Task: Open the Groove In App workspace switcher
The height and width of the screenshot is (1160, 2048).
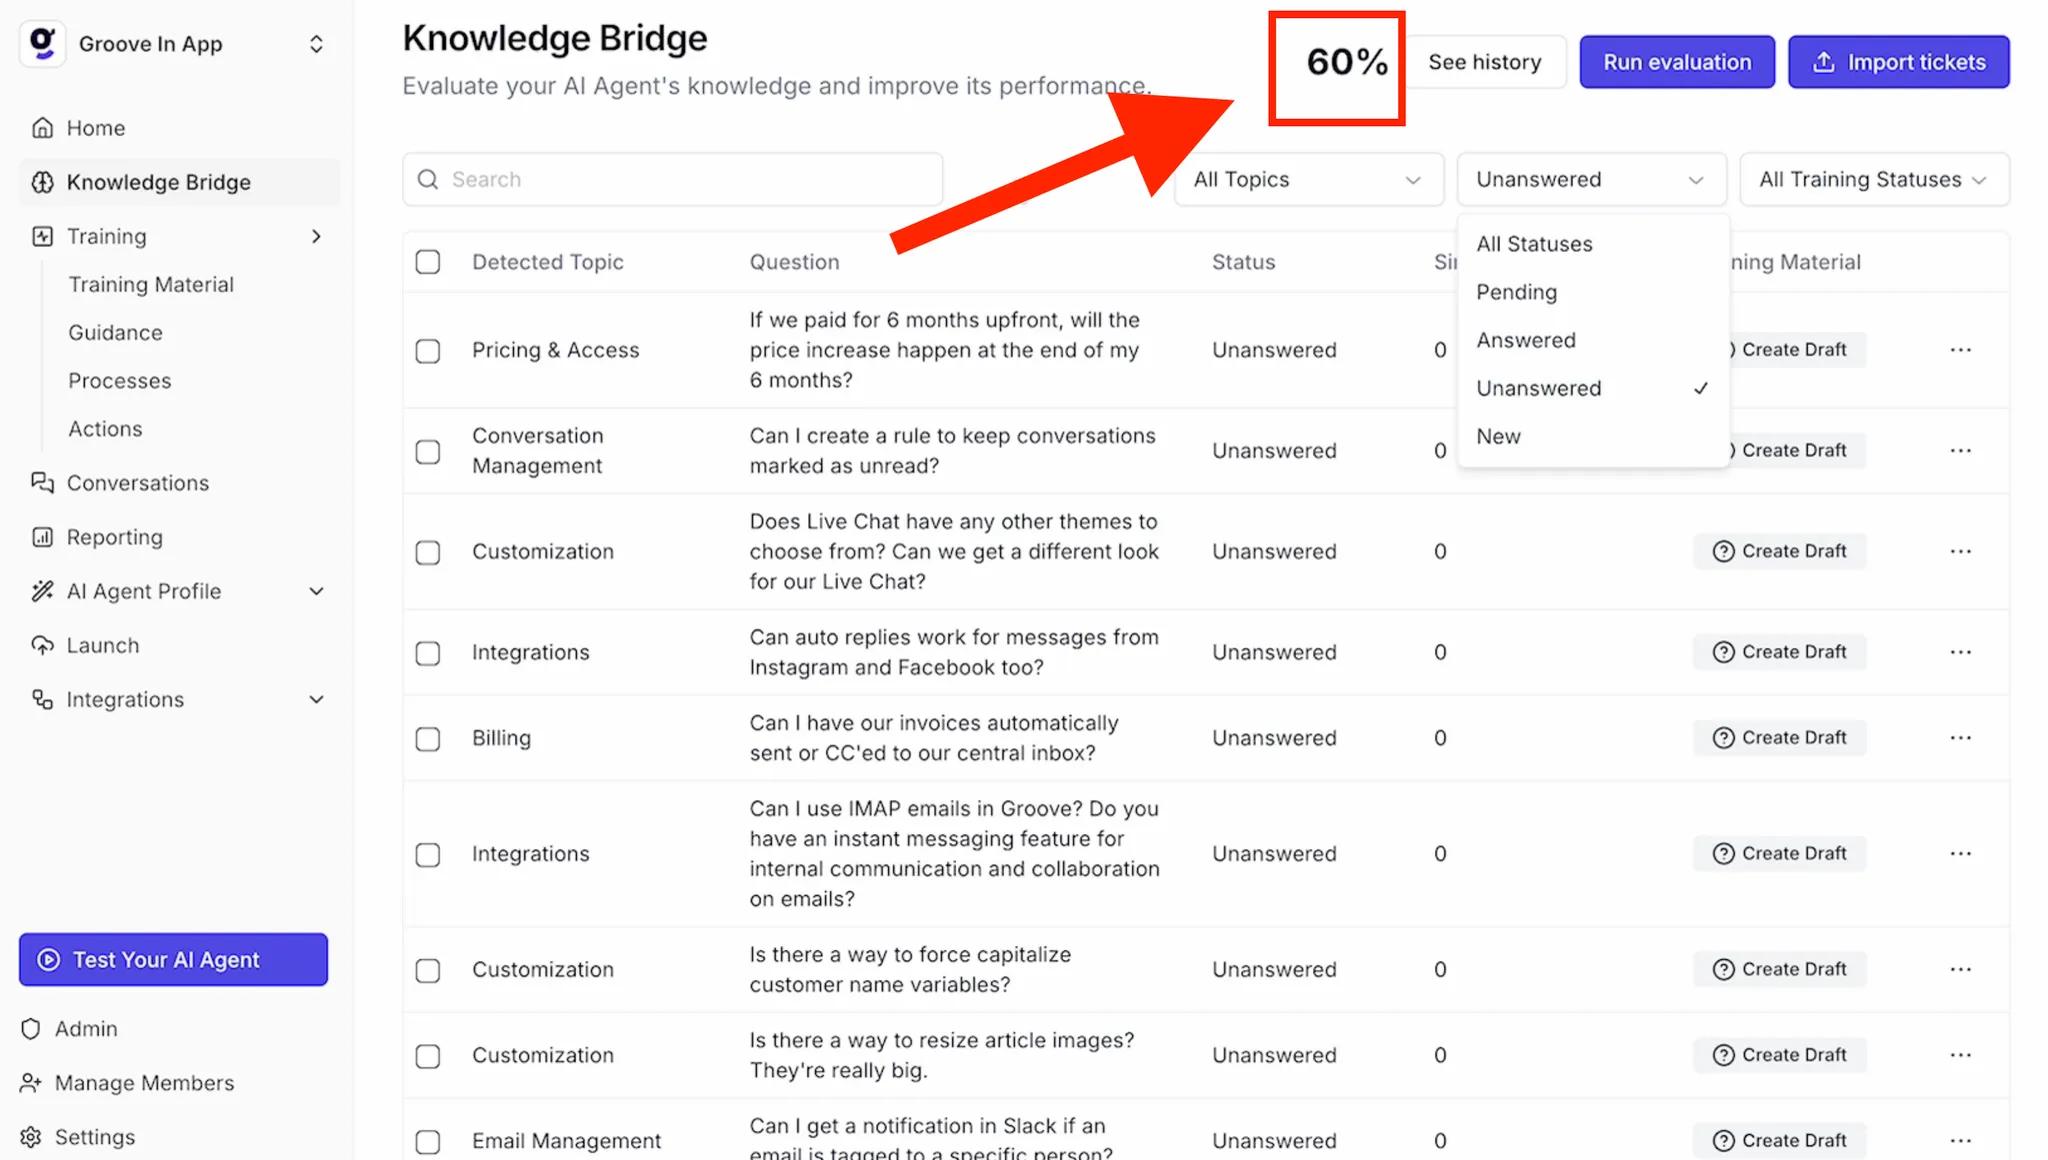Action: point(316,44)
